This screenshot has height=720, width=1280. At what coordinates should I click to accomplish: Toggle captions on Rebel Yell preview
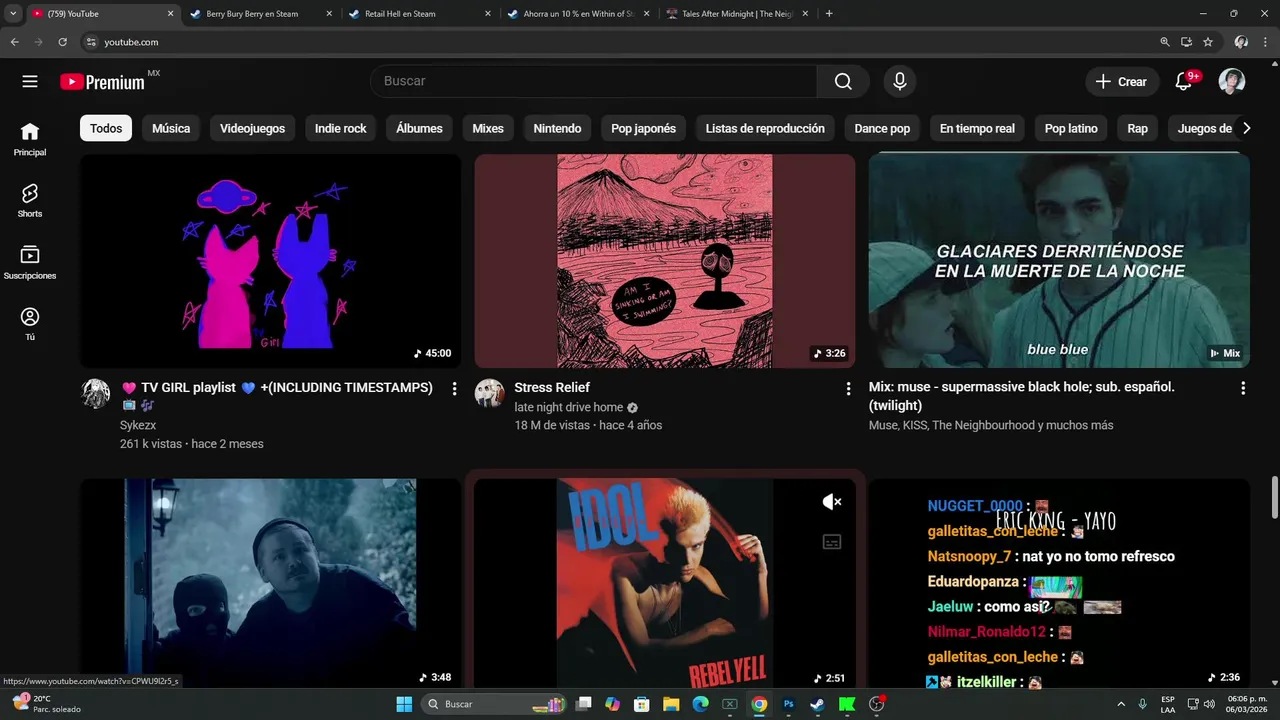[x=831, y=542]
